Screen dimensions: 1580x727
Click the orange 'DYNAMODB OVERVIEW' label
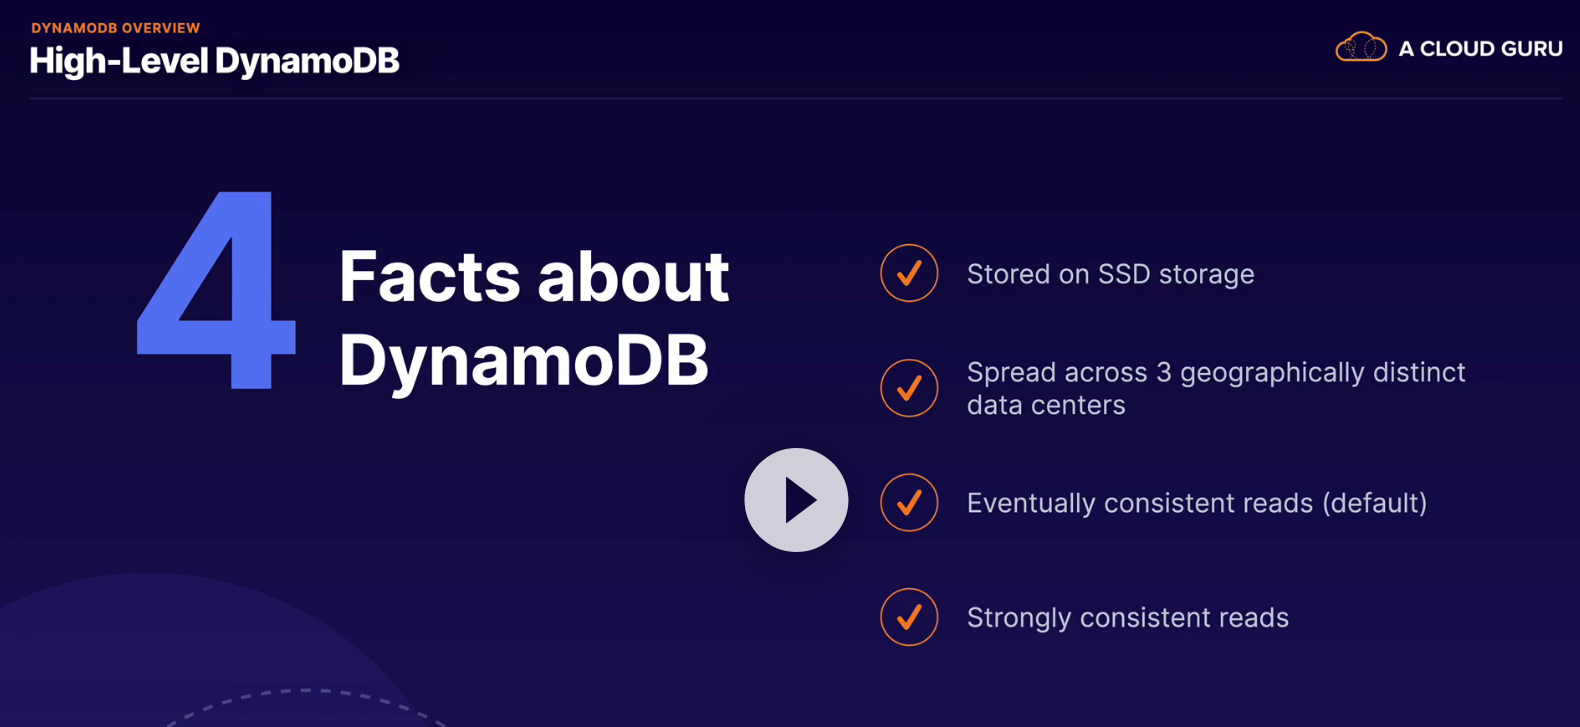point(115,28)
